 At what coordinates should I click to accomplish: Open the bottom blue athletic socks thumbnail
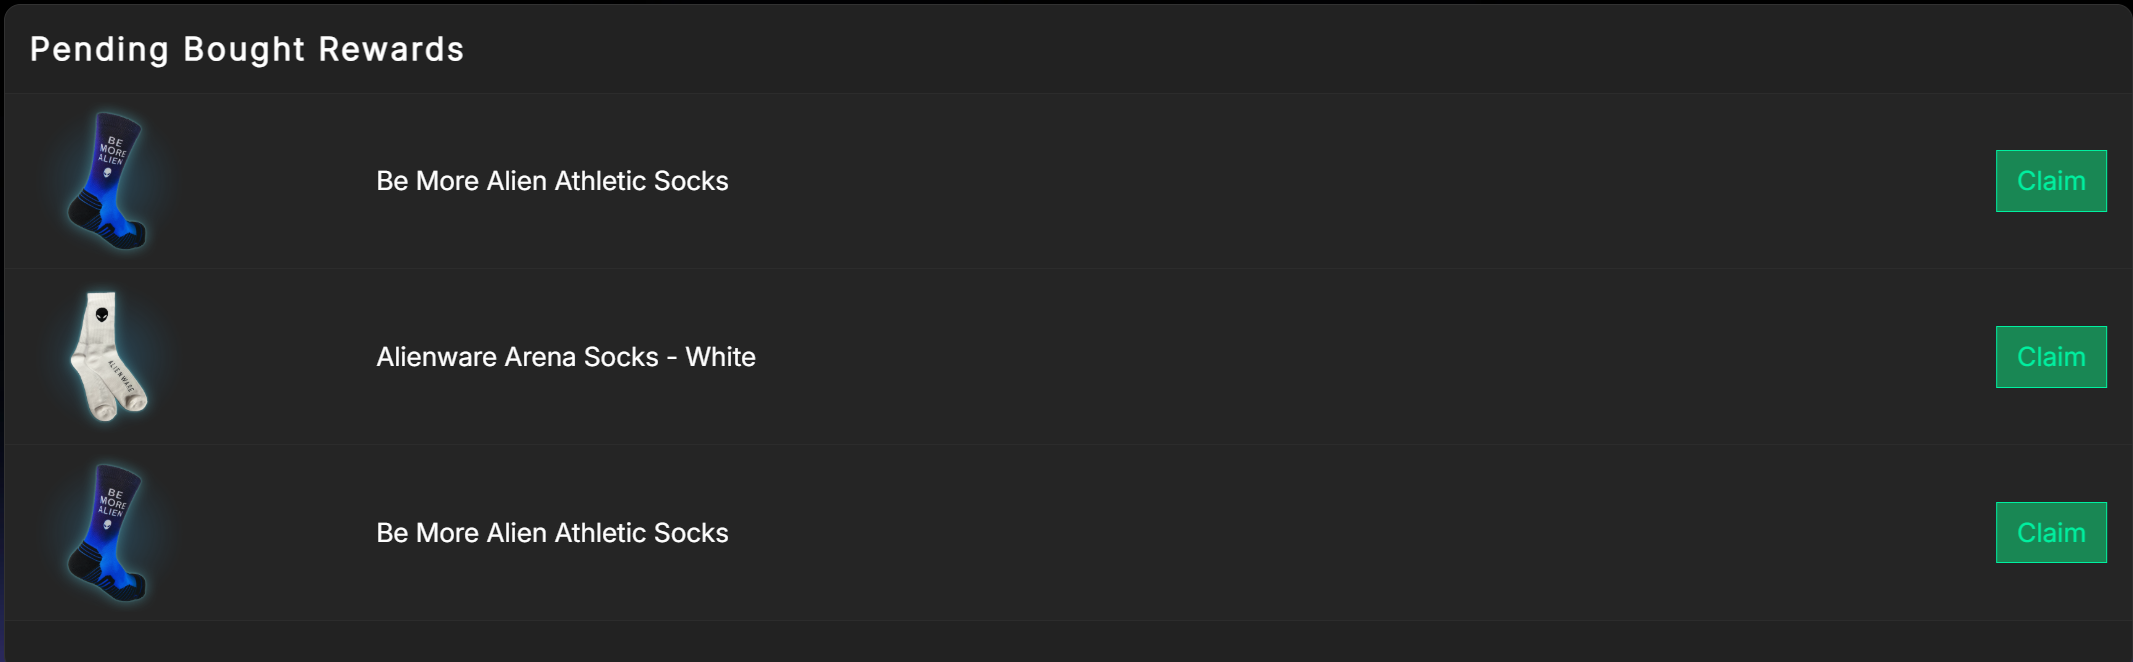(x=108, y=533)
